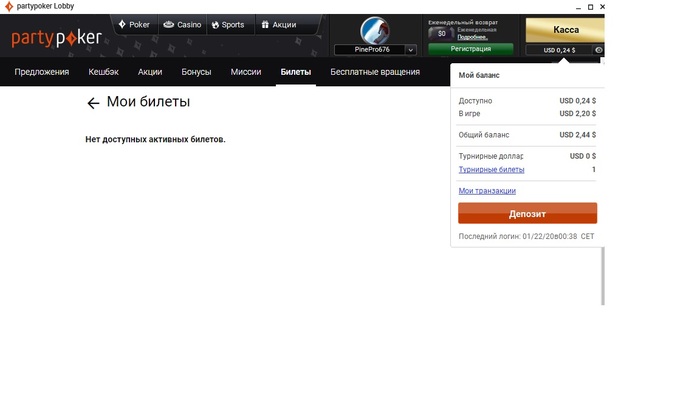Click the Турнирные доллары value USD 0 $

[583, 156]
